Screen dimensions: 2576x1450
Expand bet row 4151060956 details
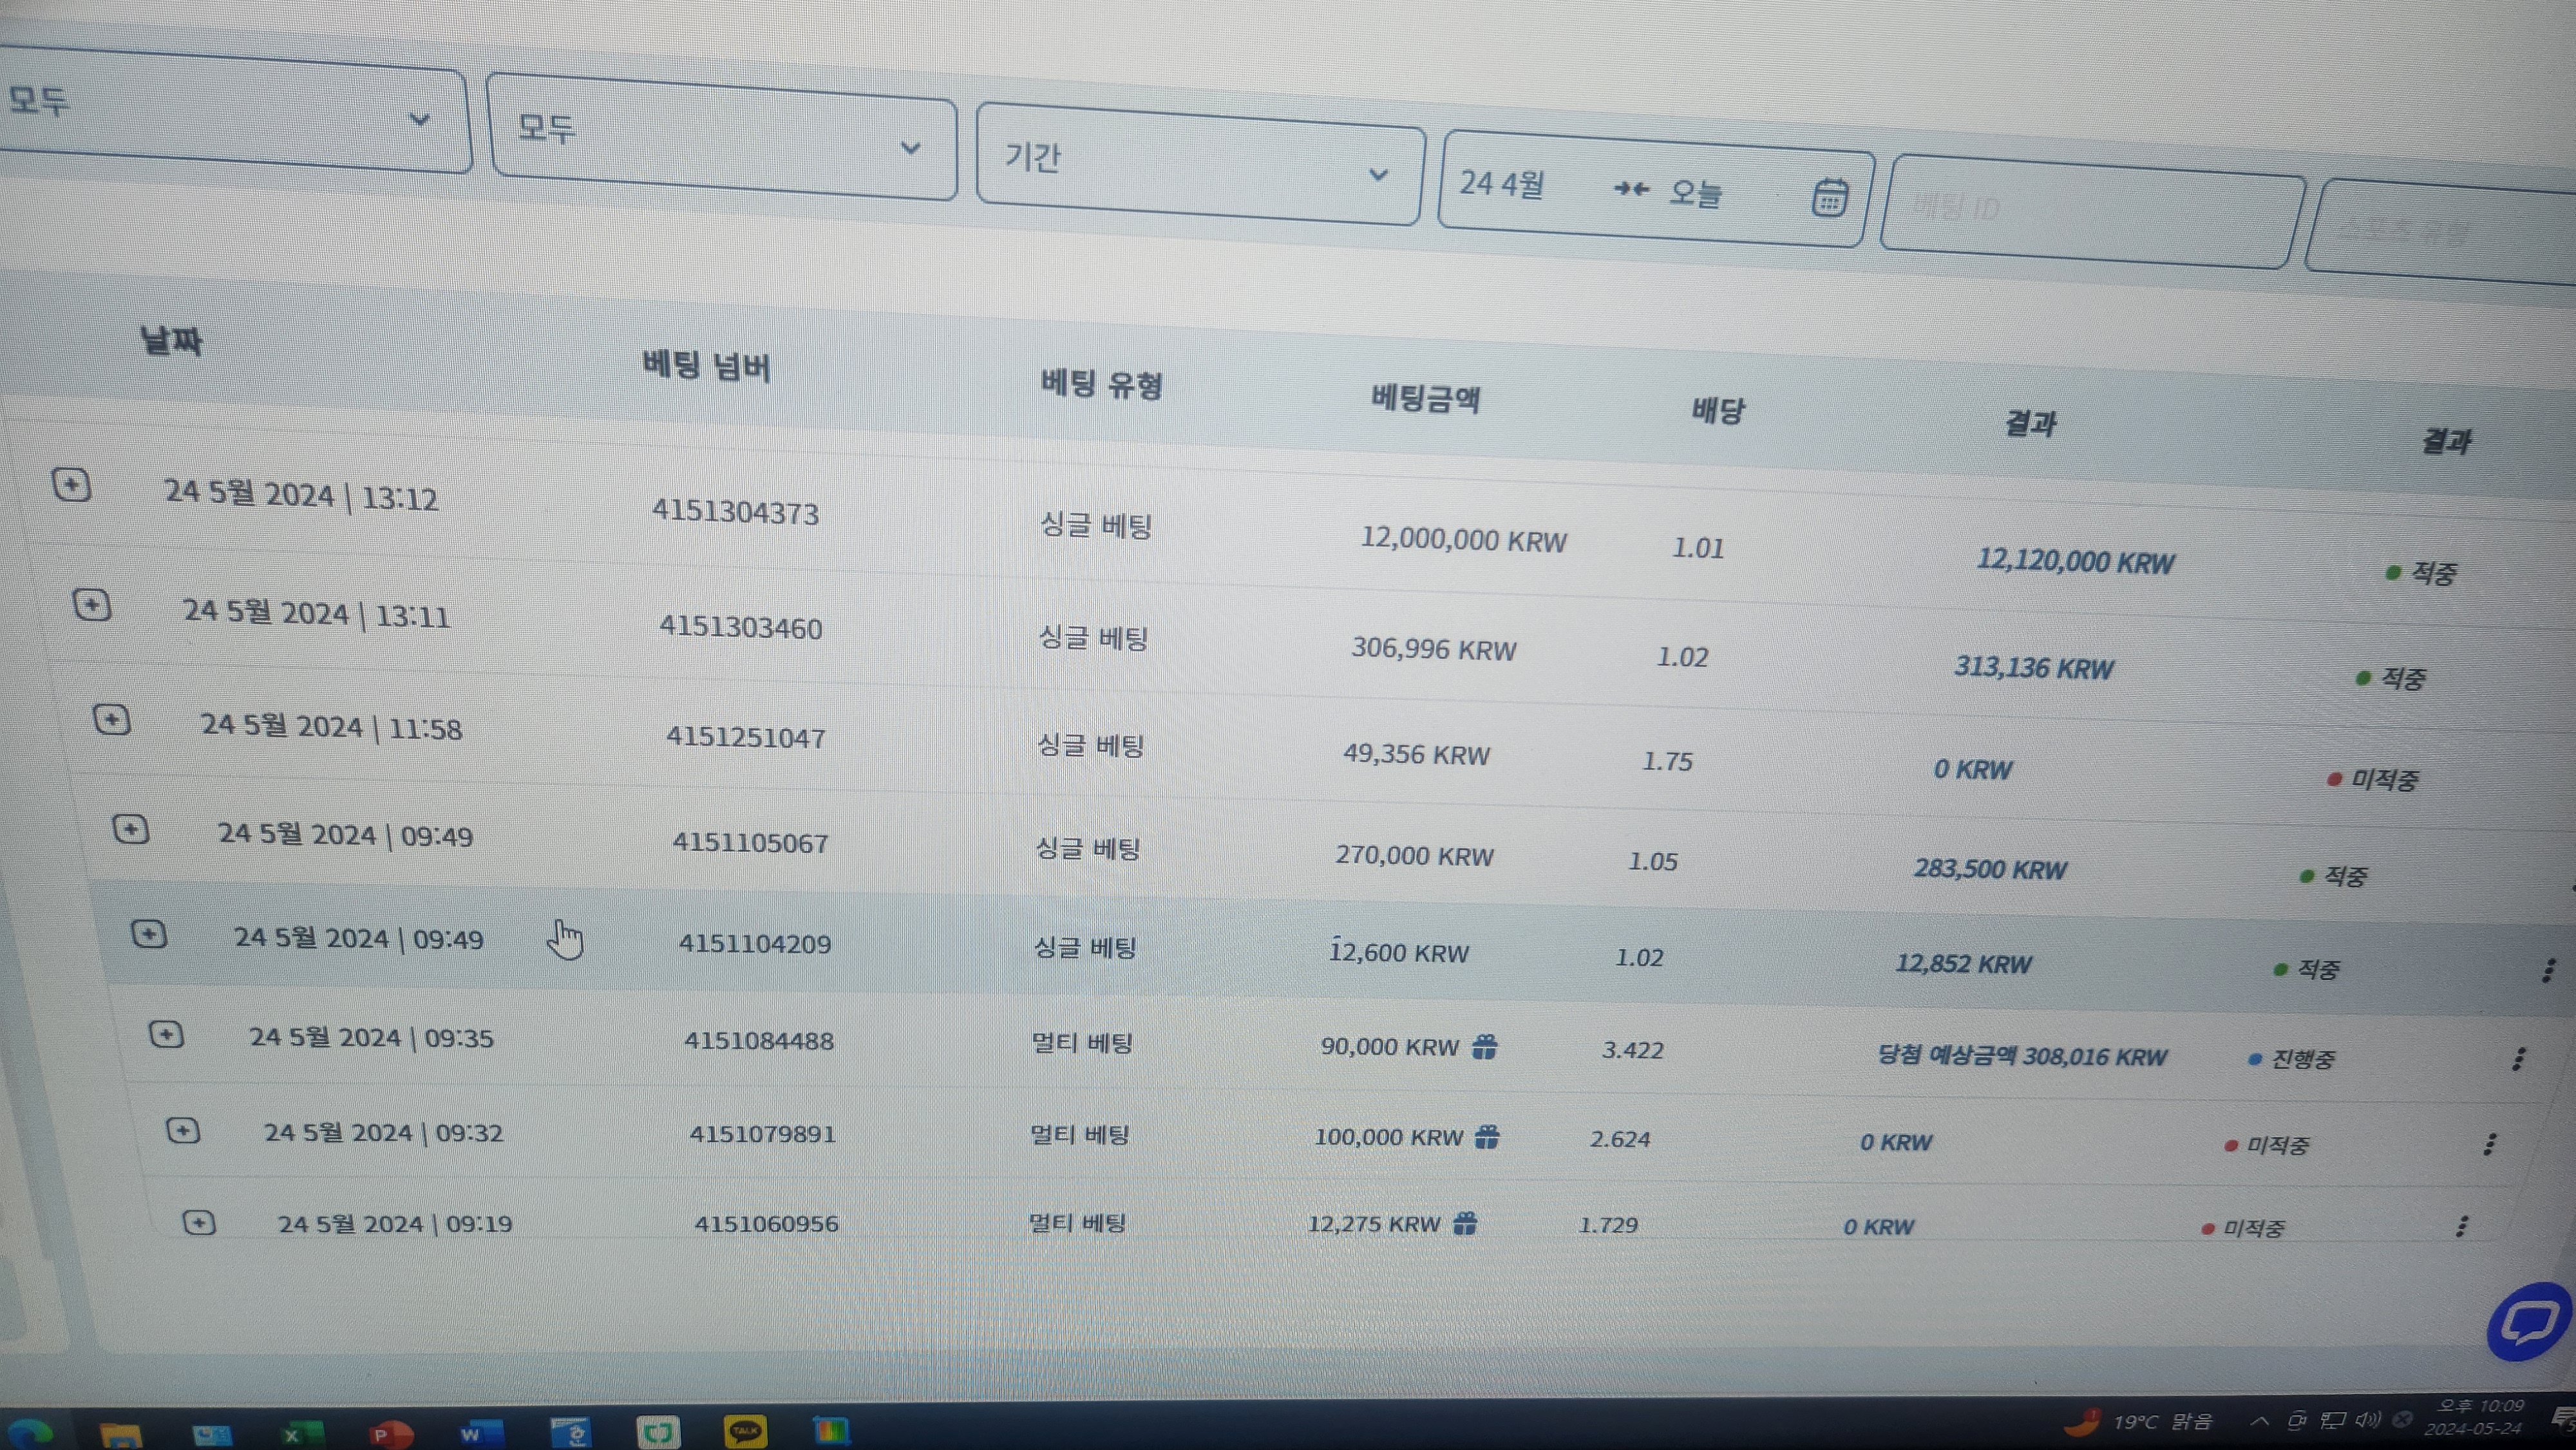click(199, 1222)
